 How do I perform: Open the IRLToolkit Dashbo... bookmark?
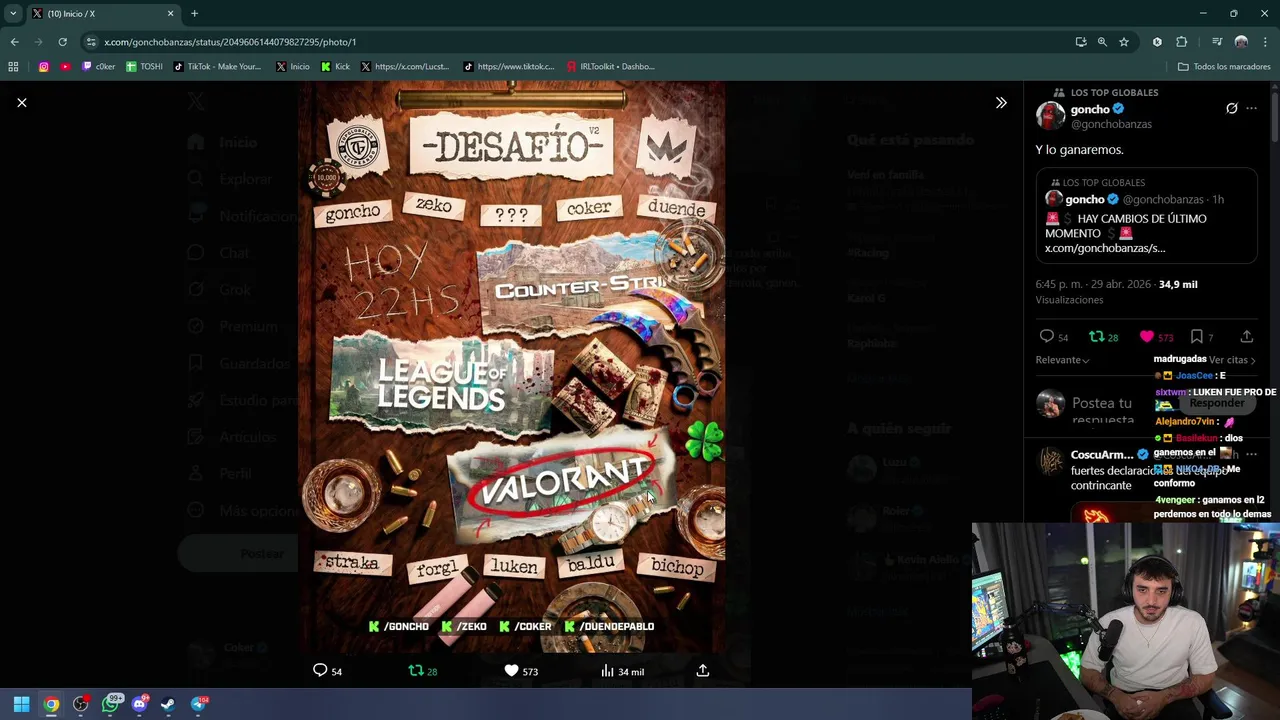[610, 67]
